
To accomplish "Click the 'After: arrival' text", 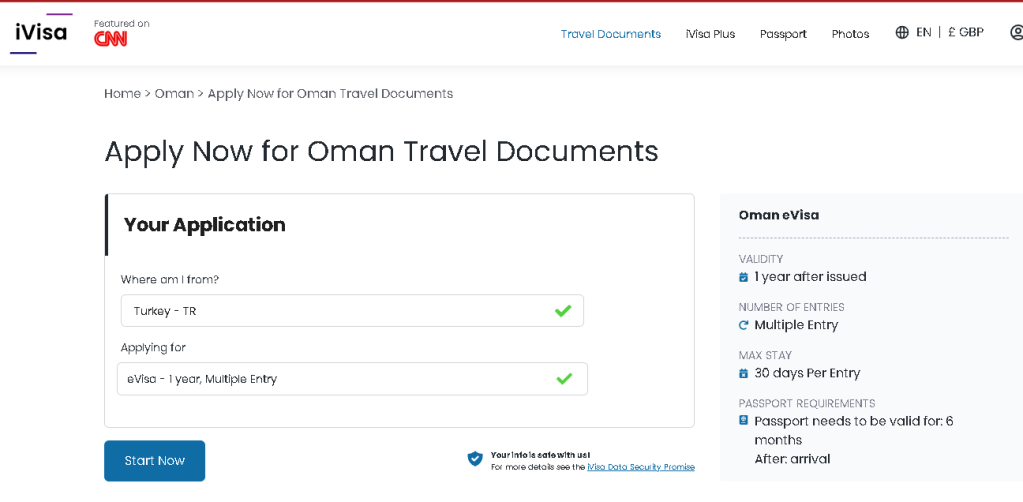I will tap(792, 459).
